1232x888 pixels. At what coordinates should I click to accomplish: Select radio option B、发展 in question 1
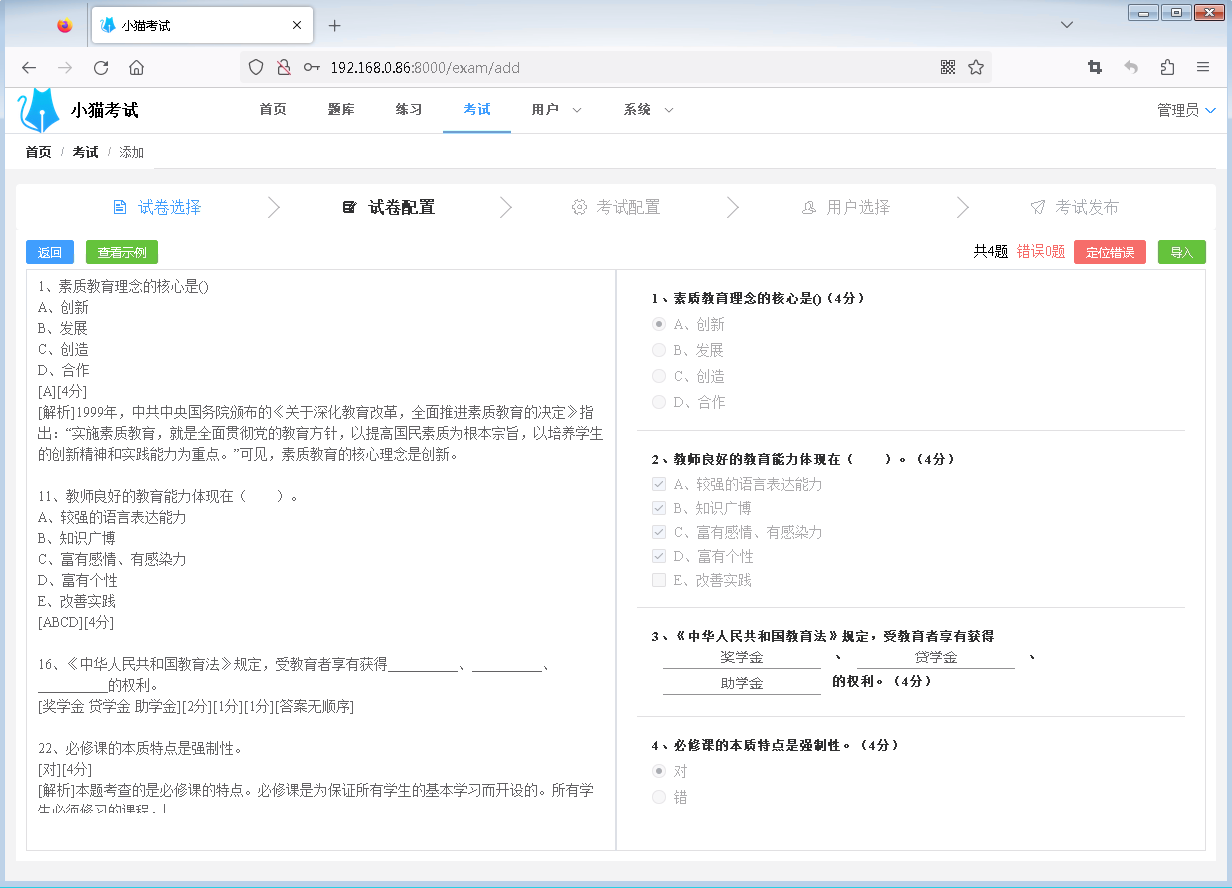[659, 349]
